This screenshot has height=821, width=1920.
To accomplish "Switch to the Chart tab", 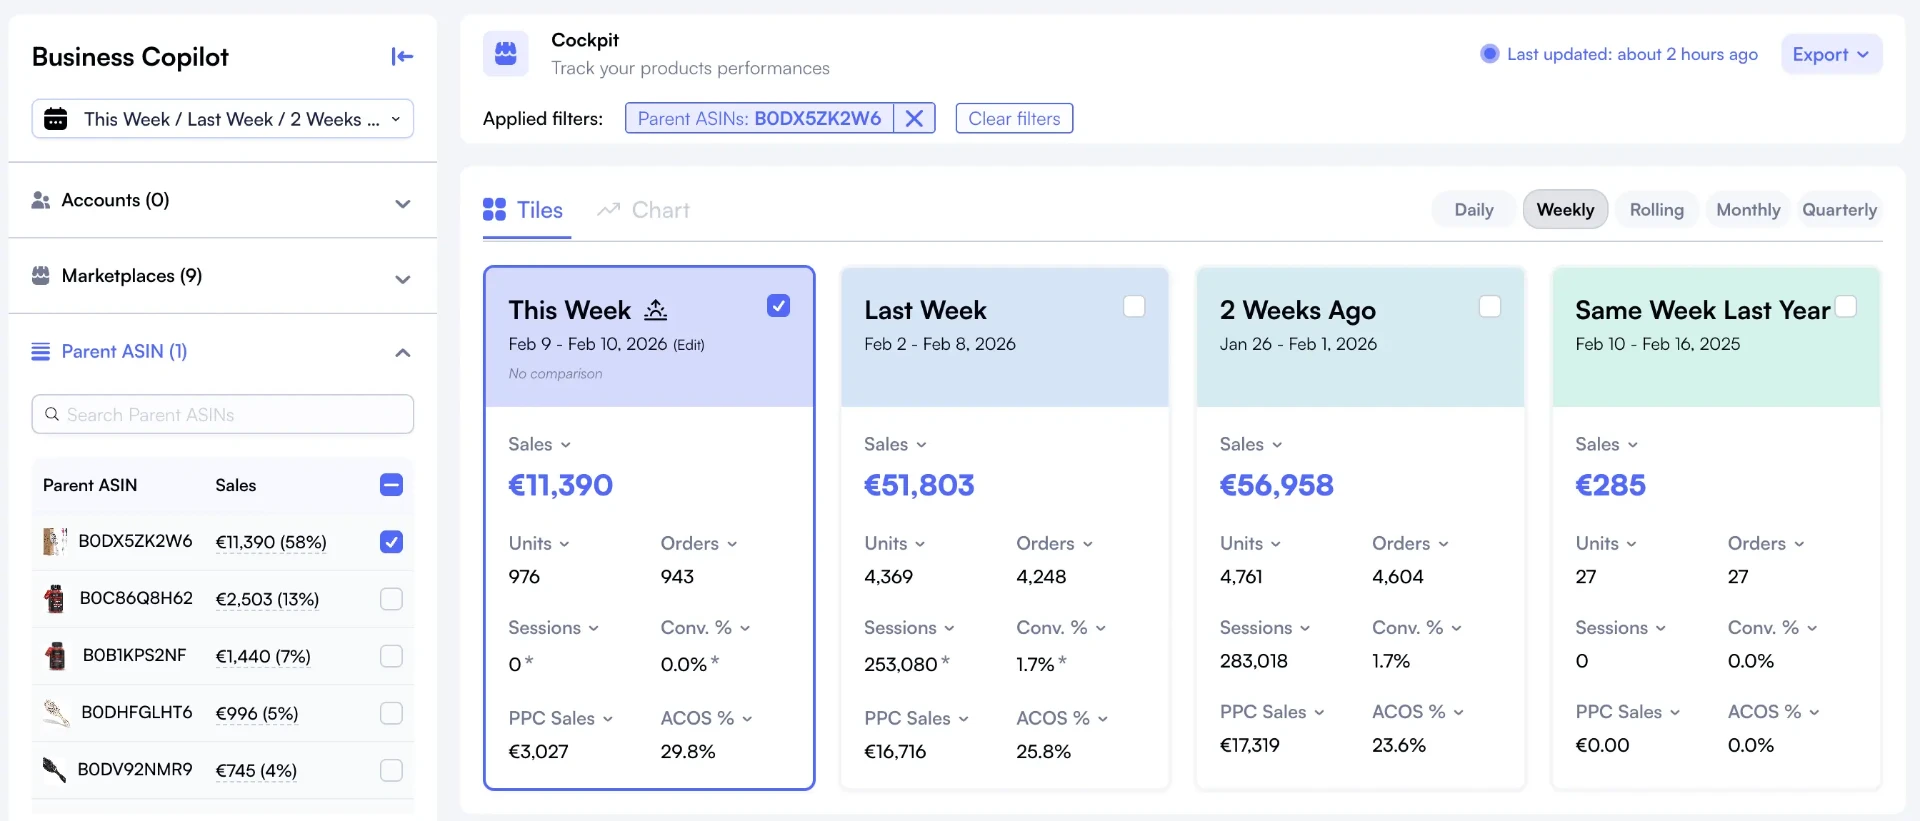I will (643, 210).
